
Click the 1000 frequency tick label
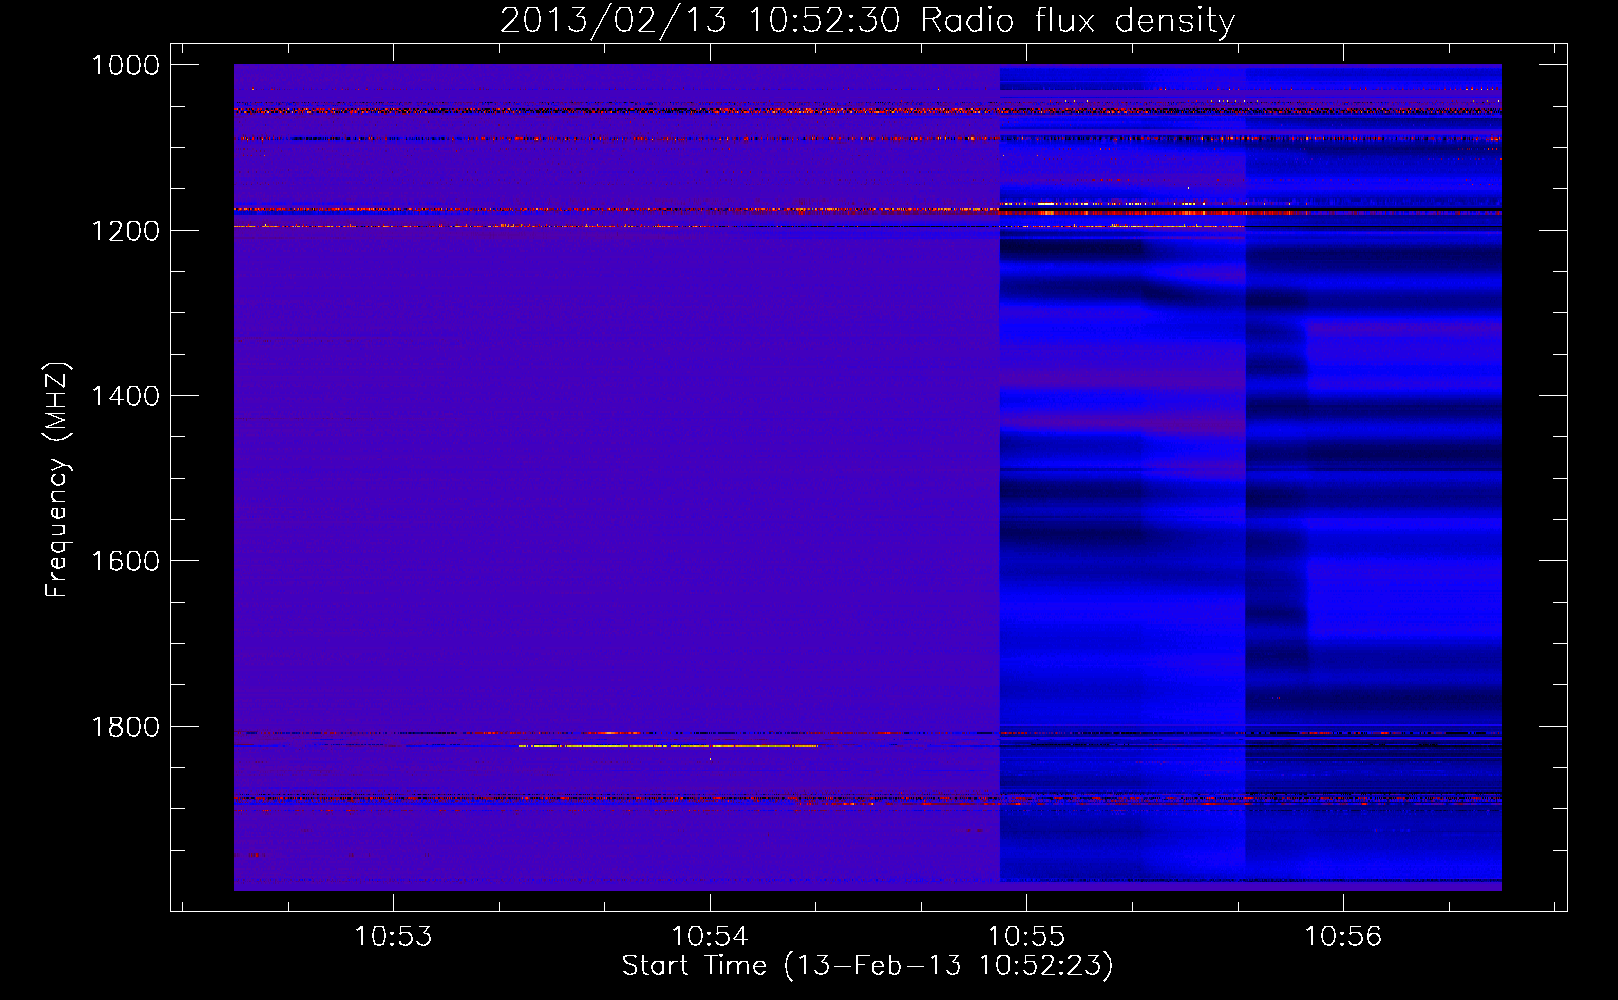pos(125,65)
